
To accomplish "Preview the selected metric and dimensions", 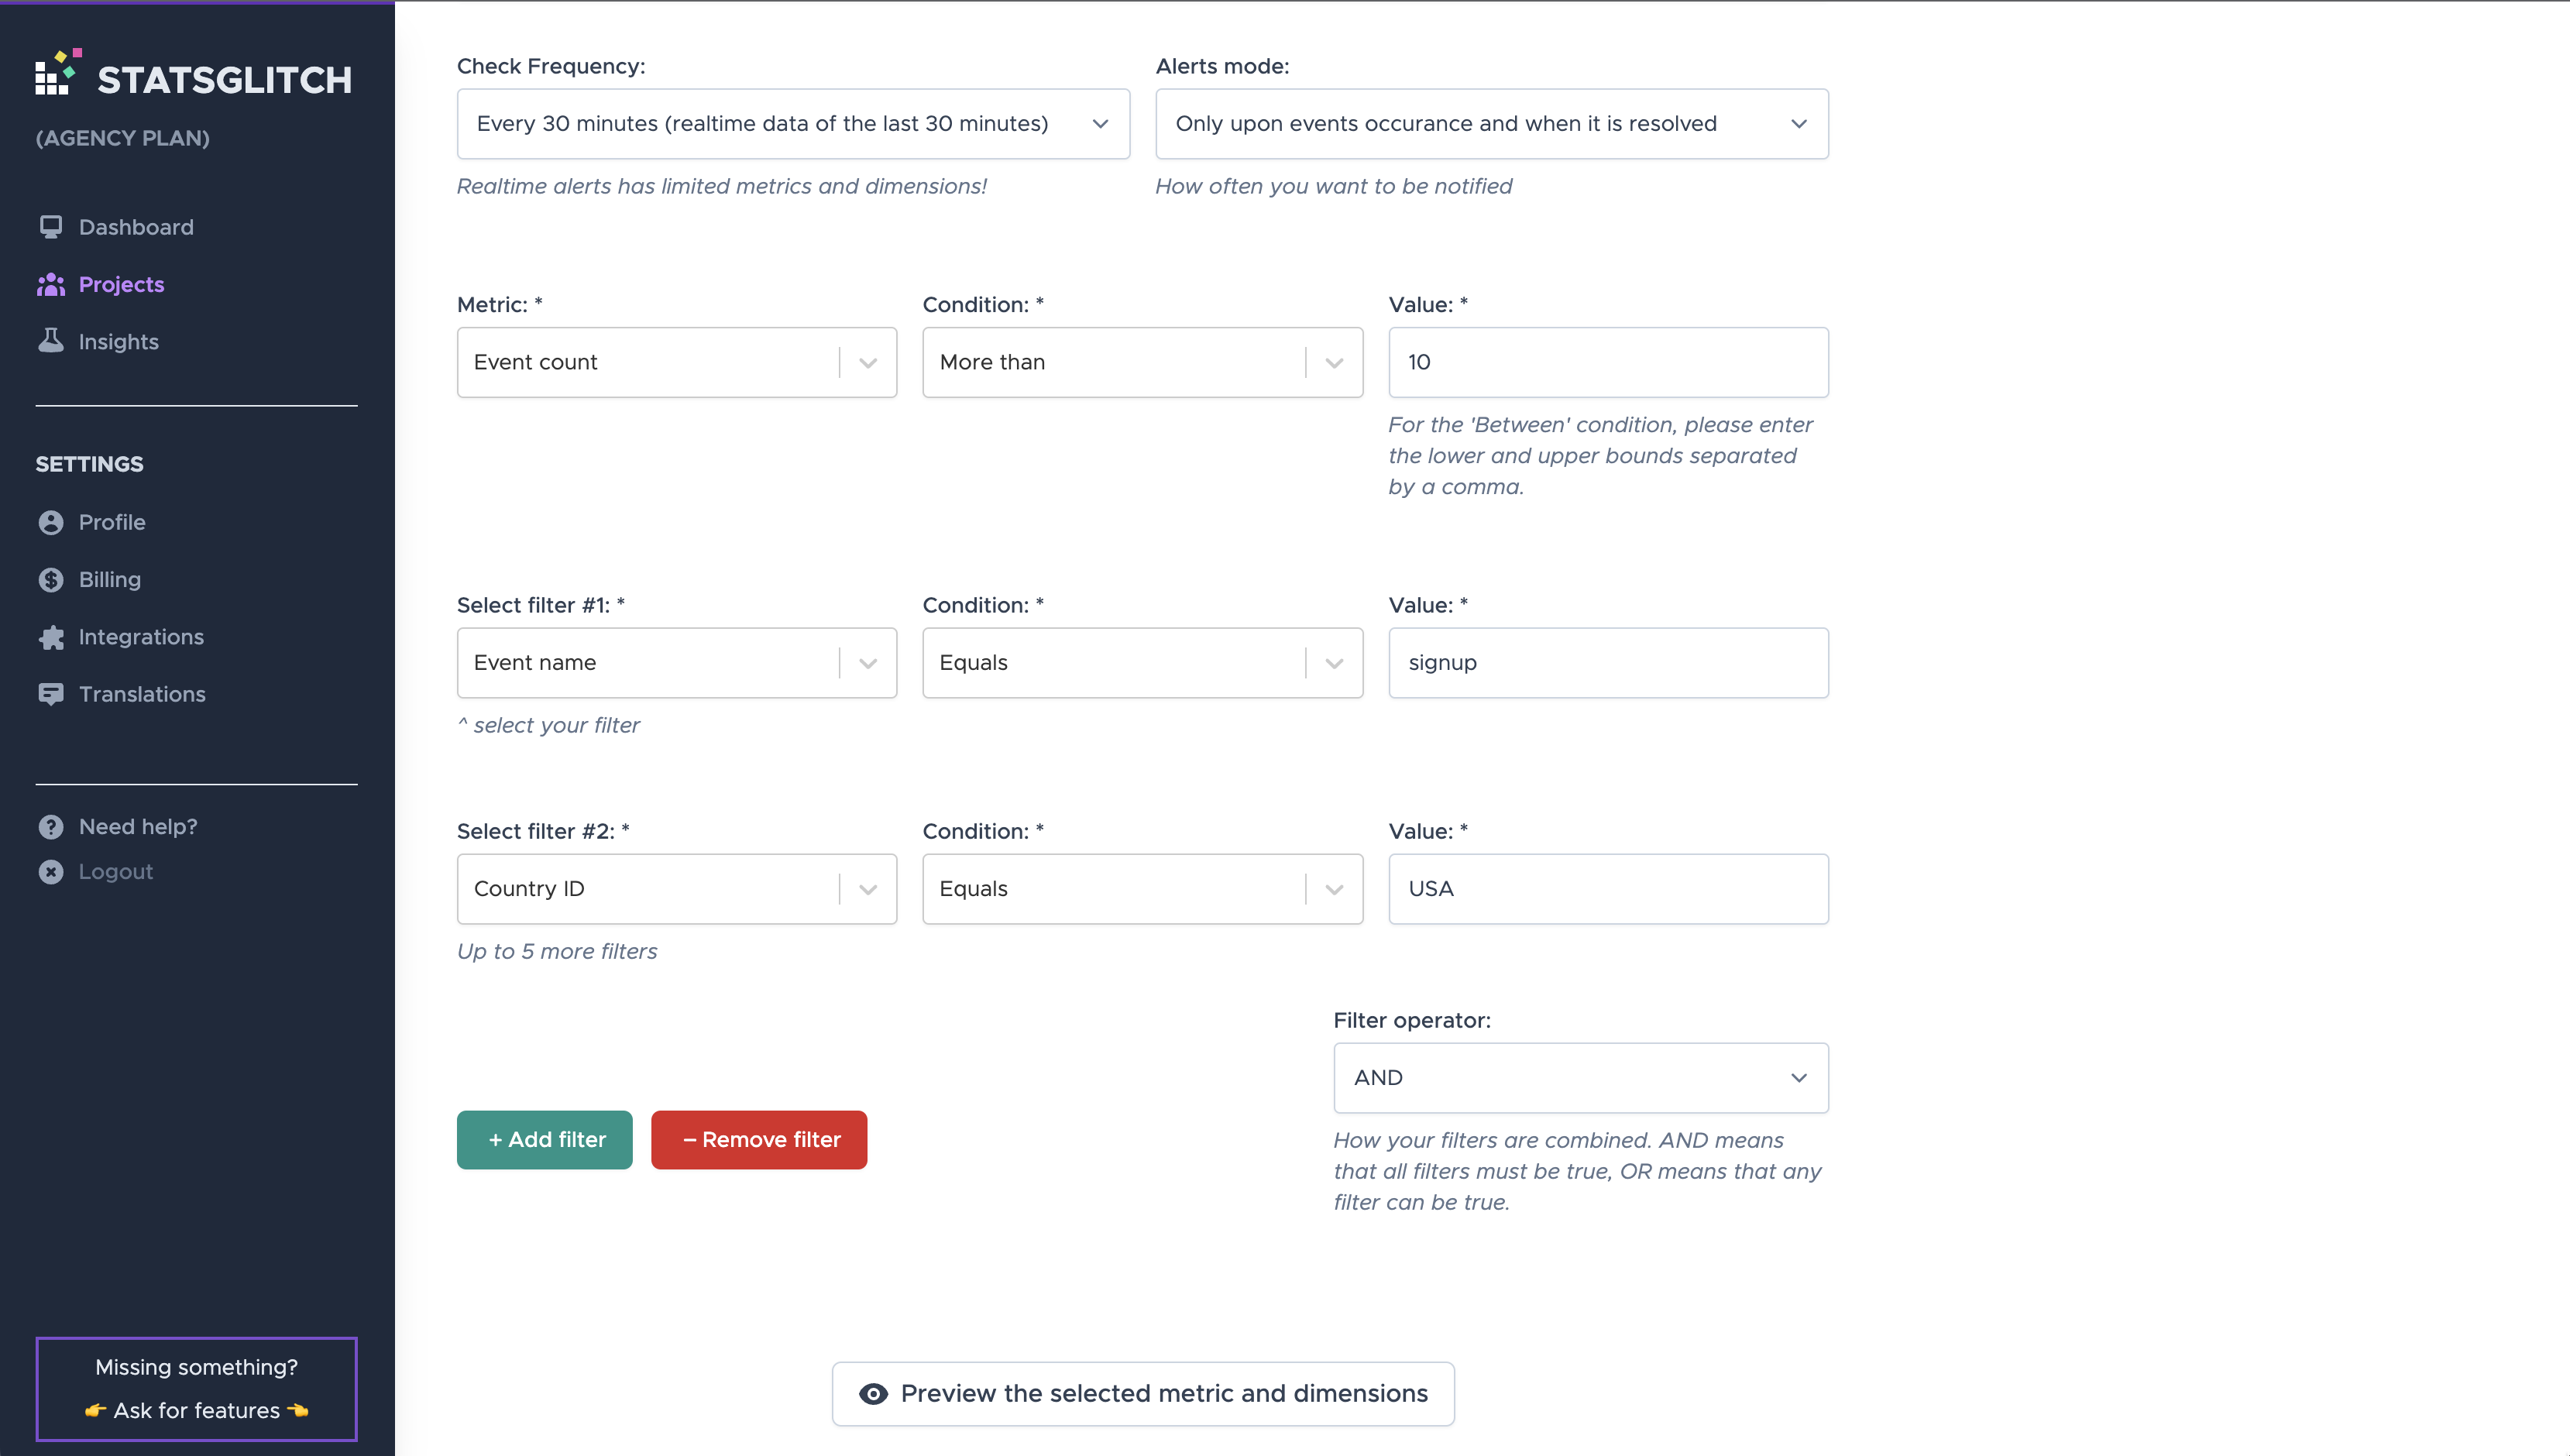I will click(x=1143, y=1394).
